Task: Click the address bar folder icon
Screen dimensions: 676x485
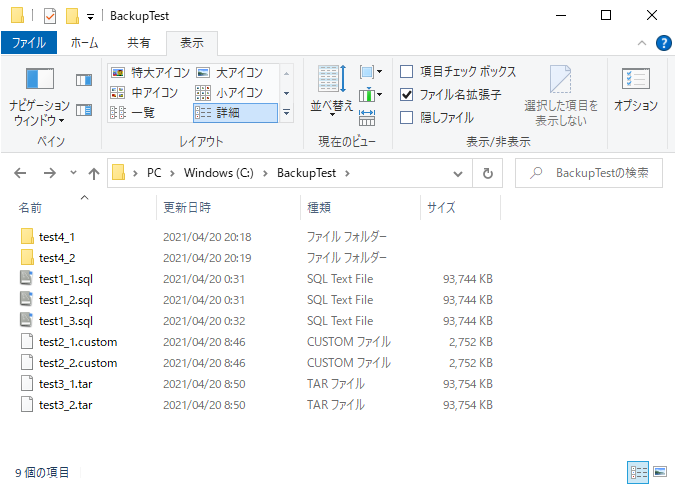Action: pos(118,173)
